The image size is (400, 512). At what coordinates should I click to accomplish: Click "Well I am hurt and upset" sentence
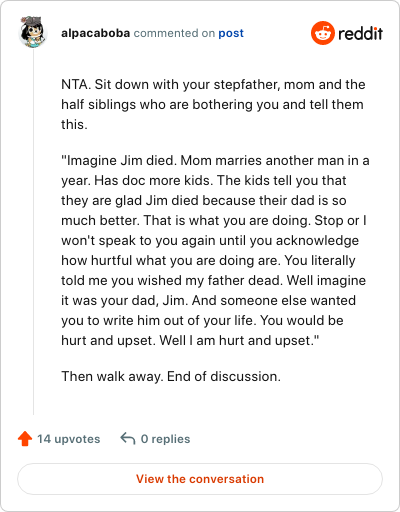[239, 340]
